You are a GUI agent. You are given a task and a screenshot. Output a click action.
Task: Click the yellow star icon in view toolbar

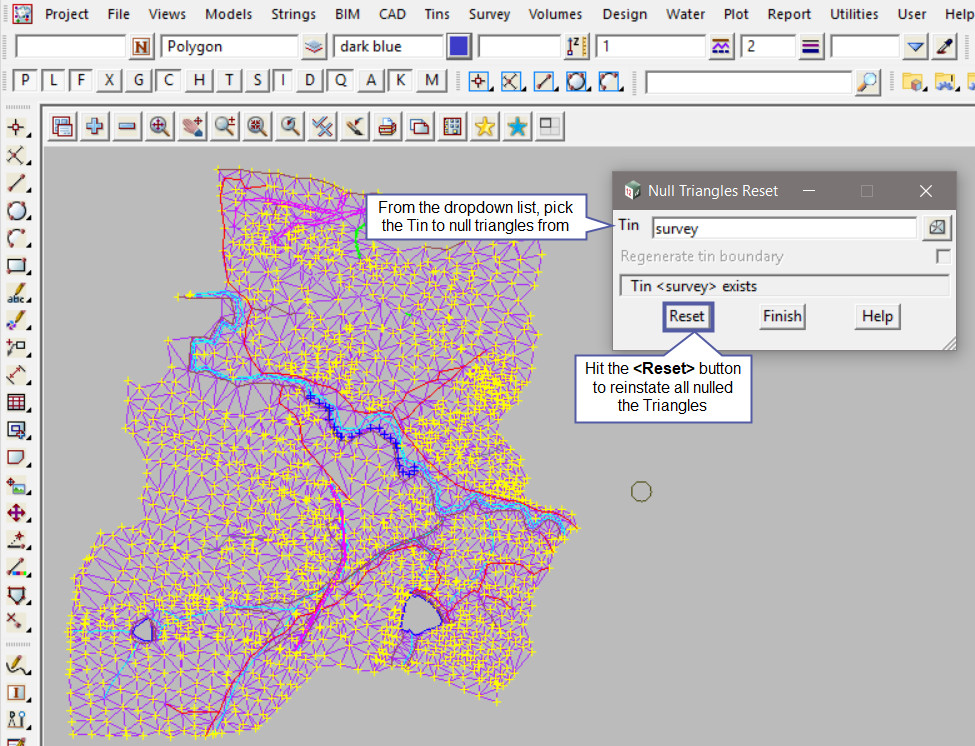tap(485, 126)
